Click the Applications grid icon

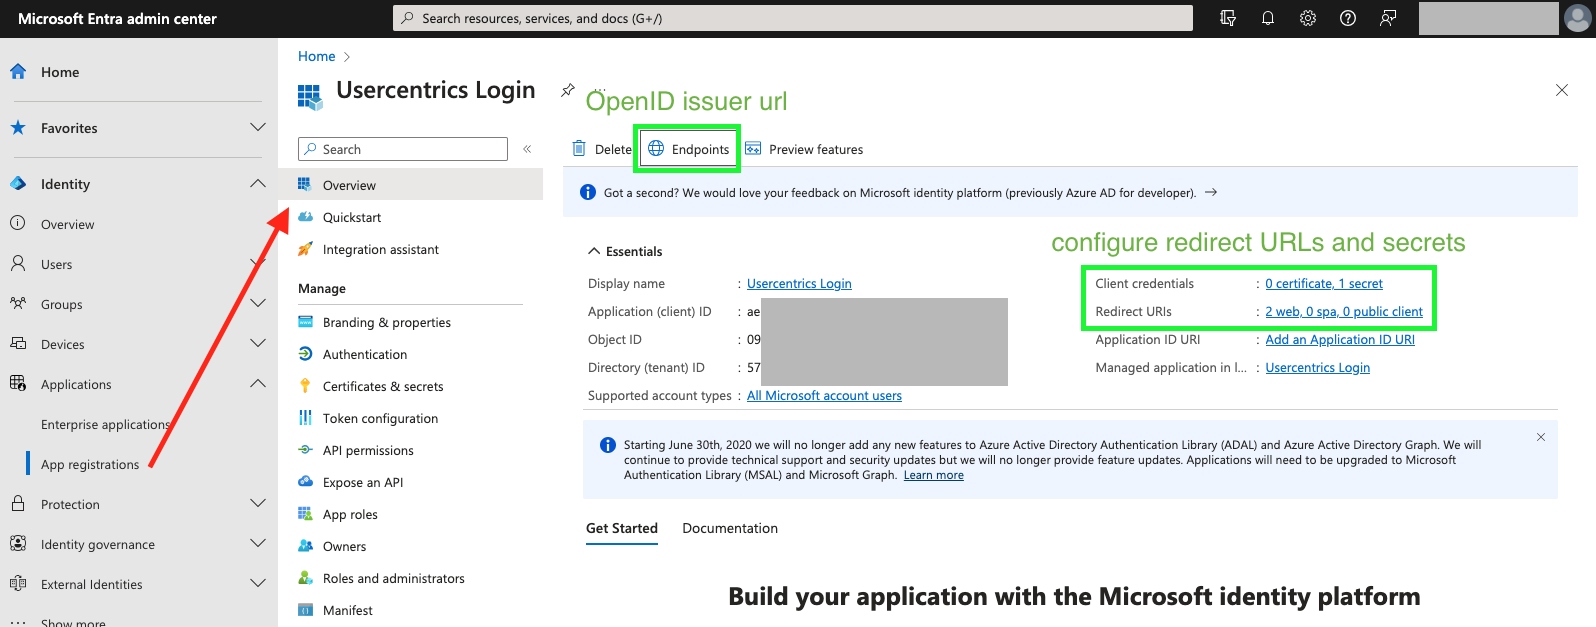18,384
